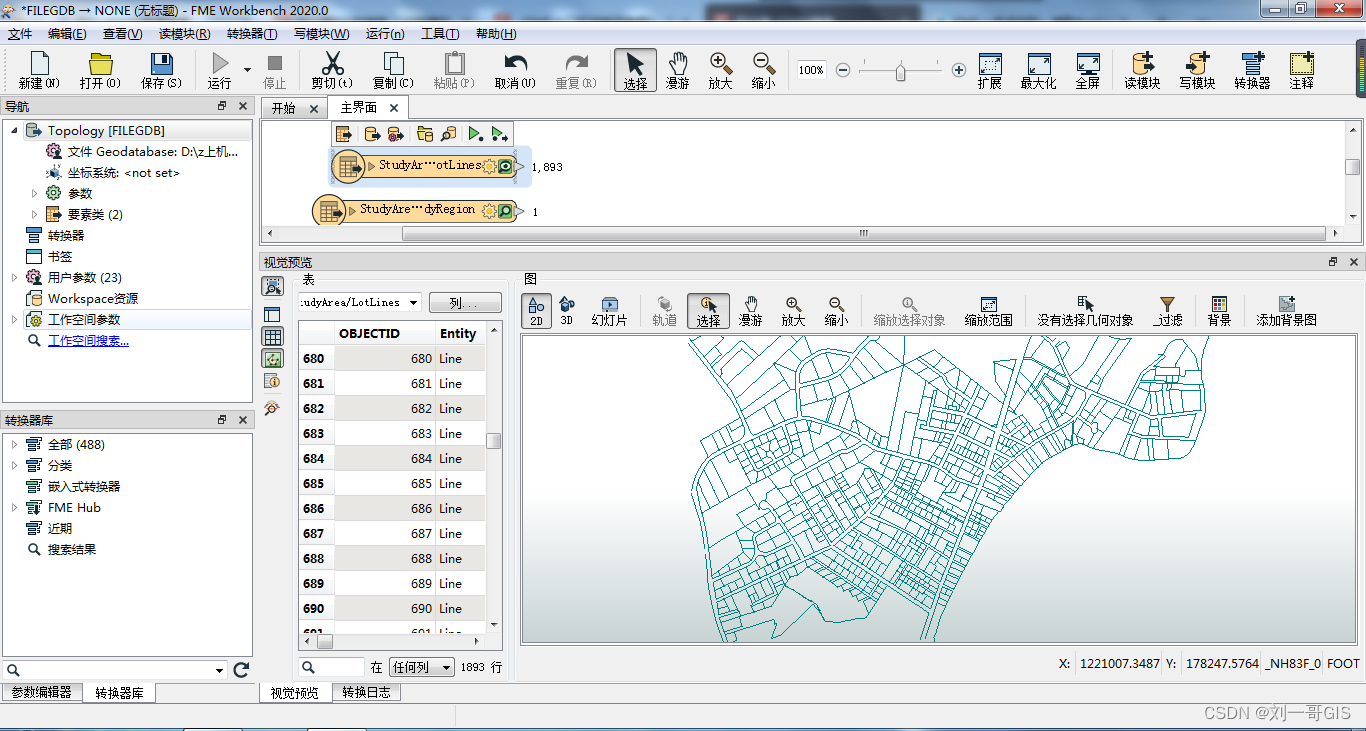Screen dimensions: 1366x731
Task: Expand the 用户参数 (23) node
Action: (14, 277)
